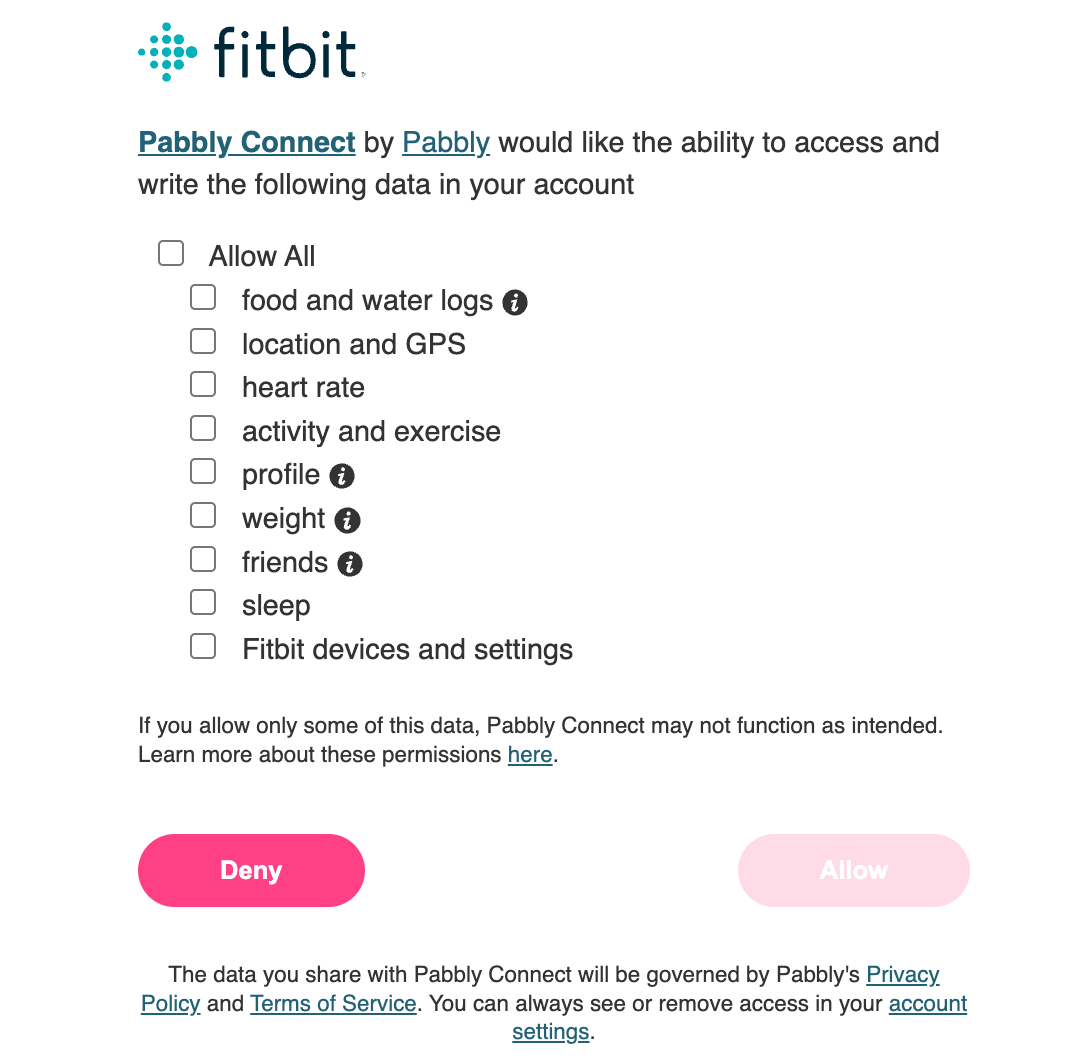Check the activity and exercise permission

pyautogui.click(x=203, y=428)
